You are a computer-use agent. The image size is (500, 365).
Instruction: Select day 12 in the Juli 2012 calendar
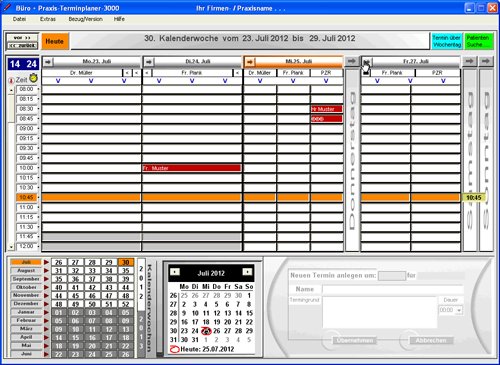(x=217, y=313)
